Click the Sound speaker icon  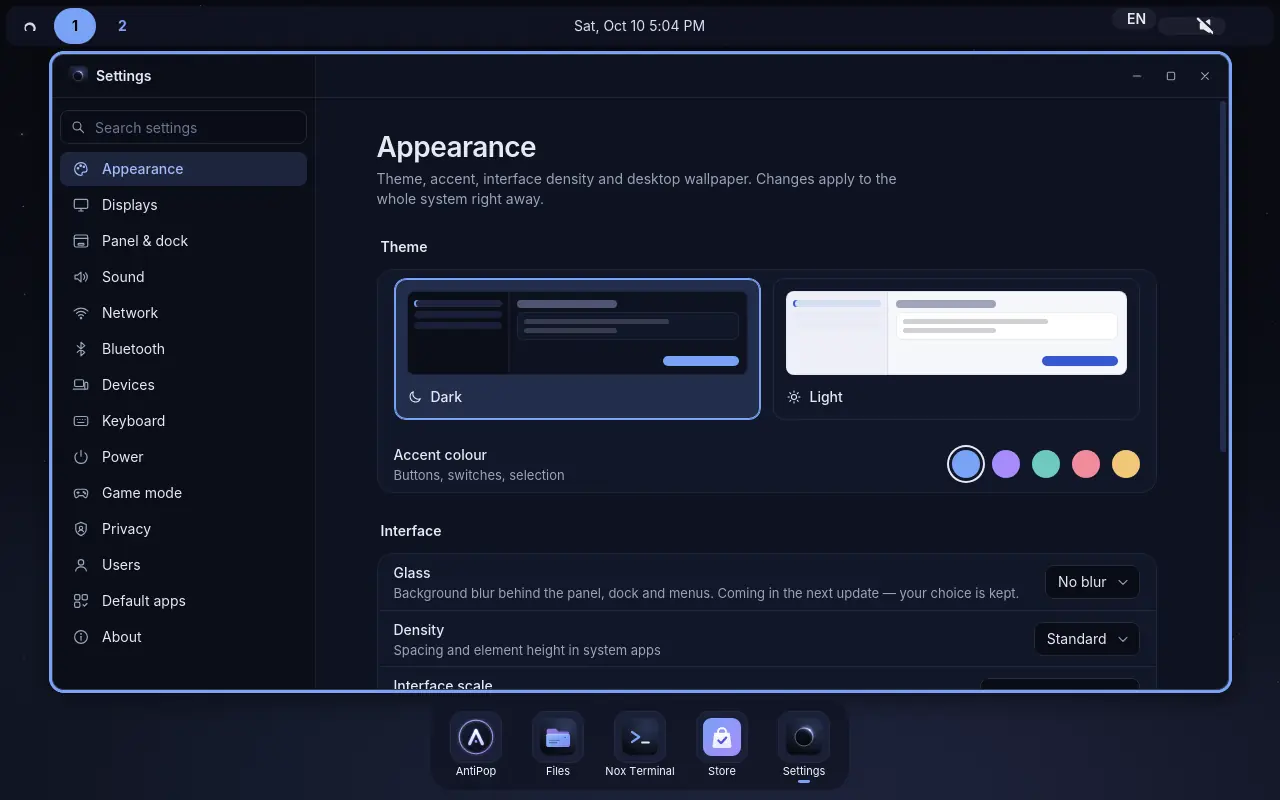coord(81,277)
